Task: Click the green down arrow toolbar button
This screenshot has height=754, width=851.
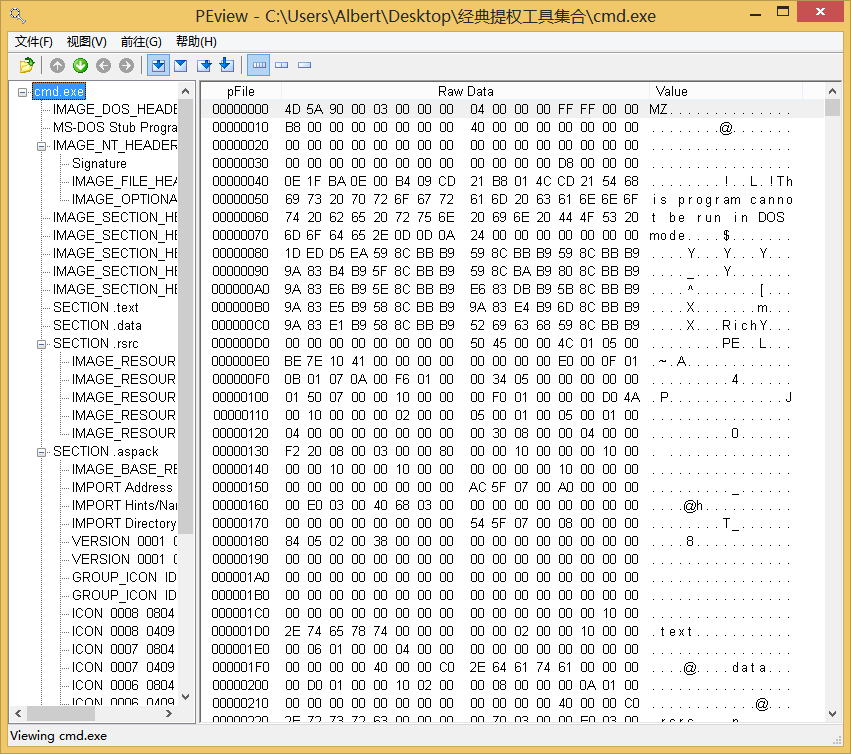Action: pyautogui.click(x=80, y=65)
